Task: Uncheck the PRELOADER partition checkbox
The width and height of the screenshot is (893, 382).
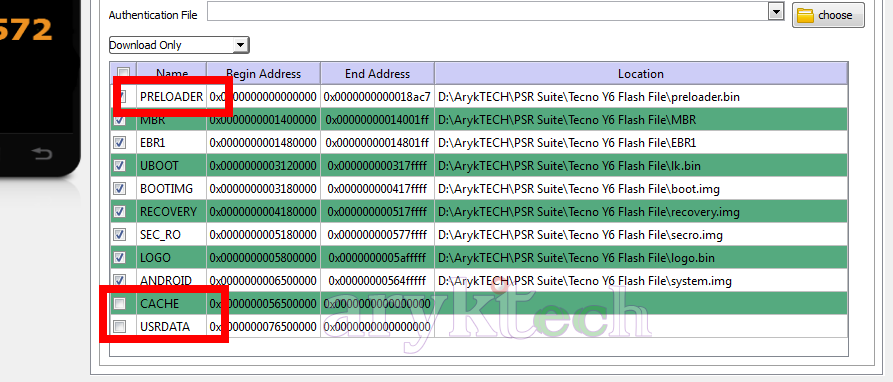Action: (x=121, y=97)
